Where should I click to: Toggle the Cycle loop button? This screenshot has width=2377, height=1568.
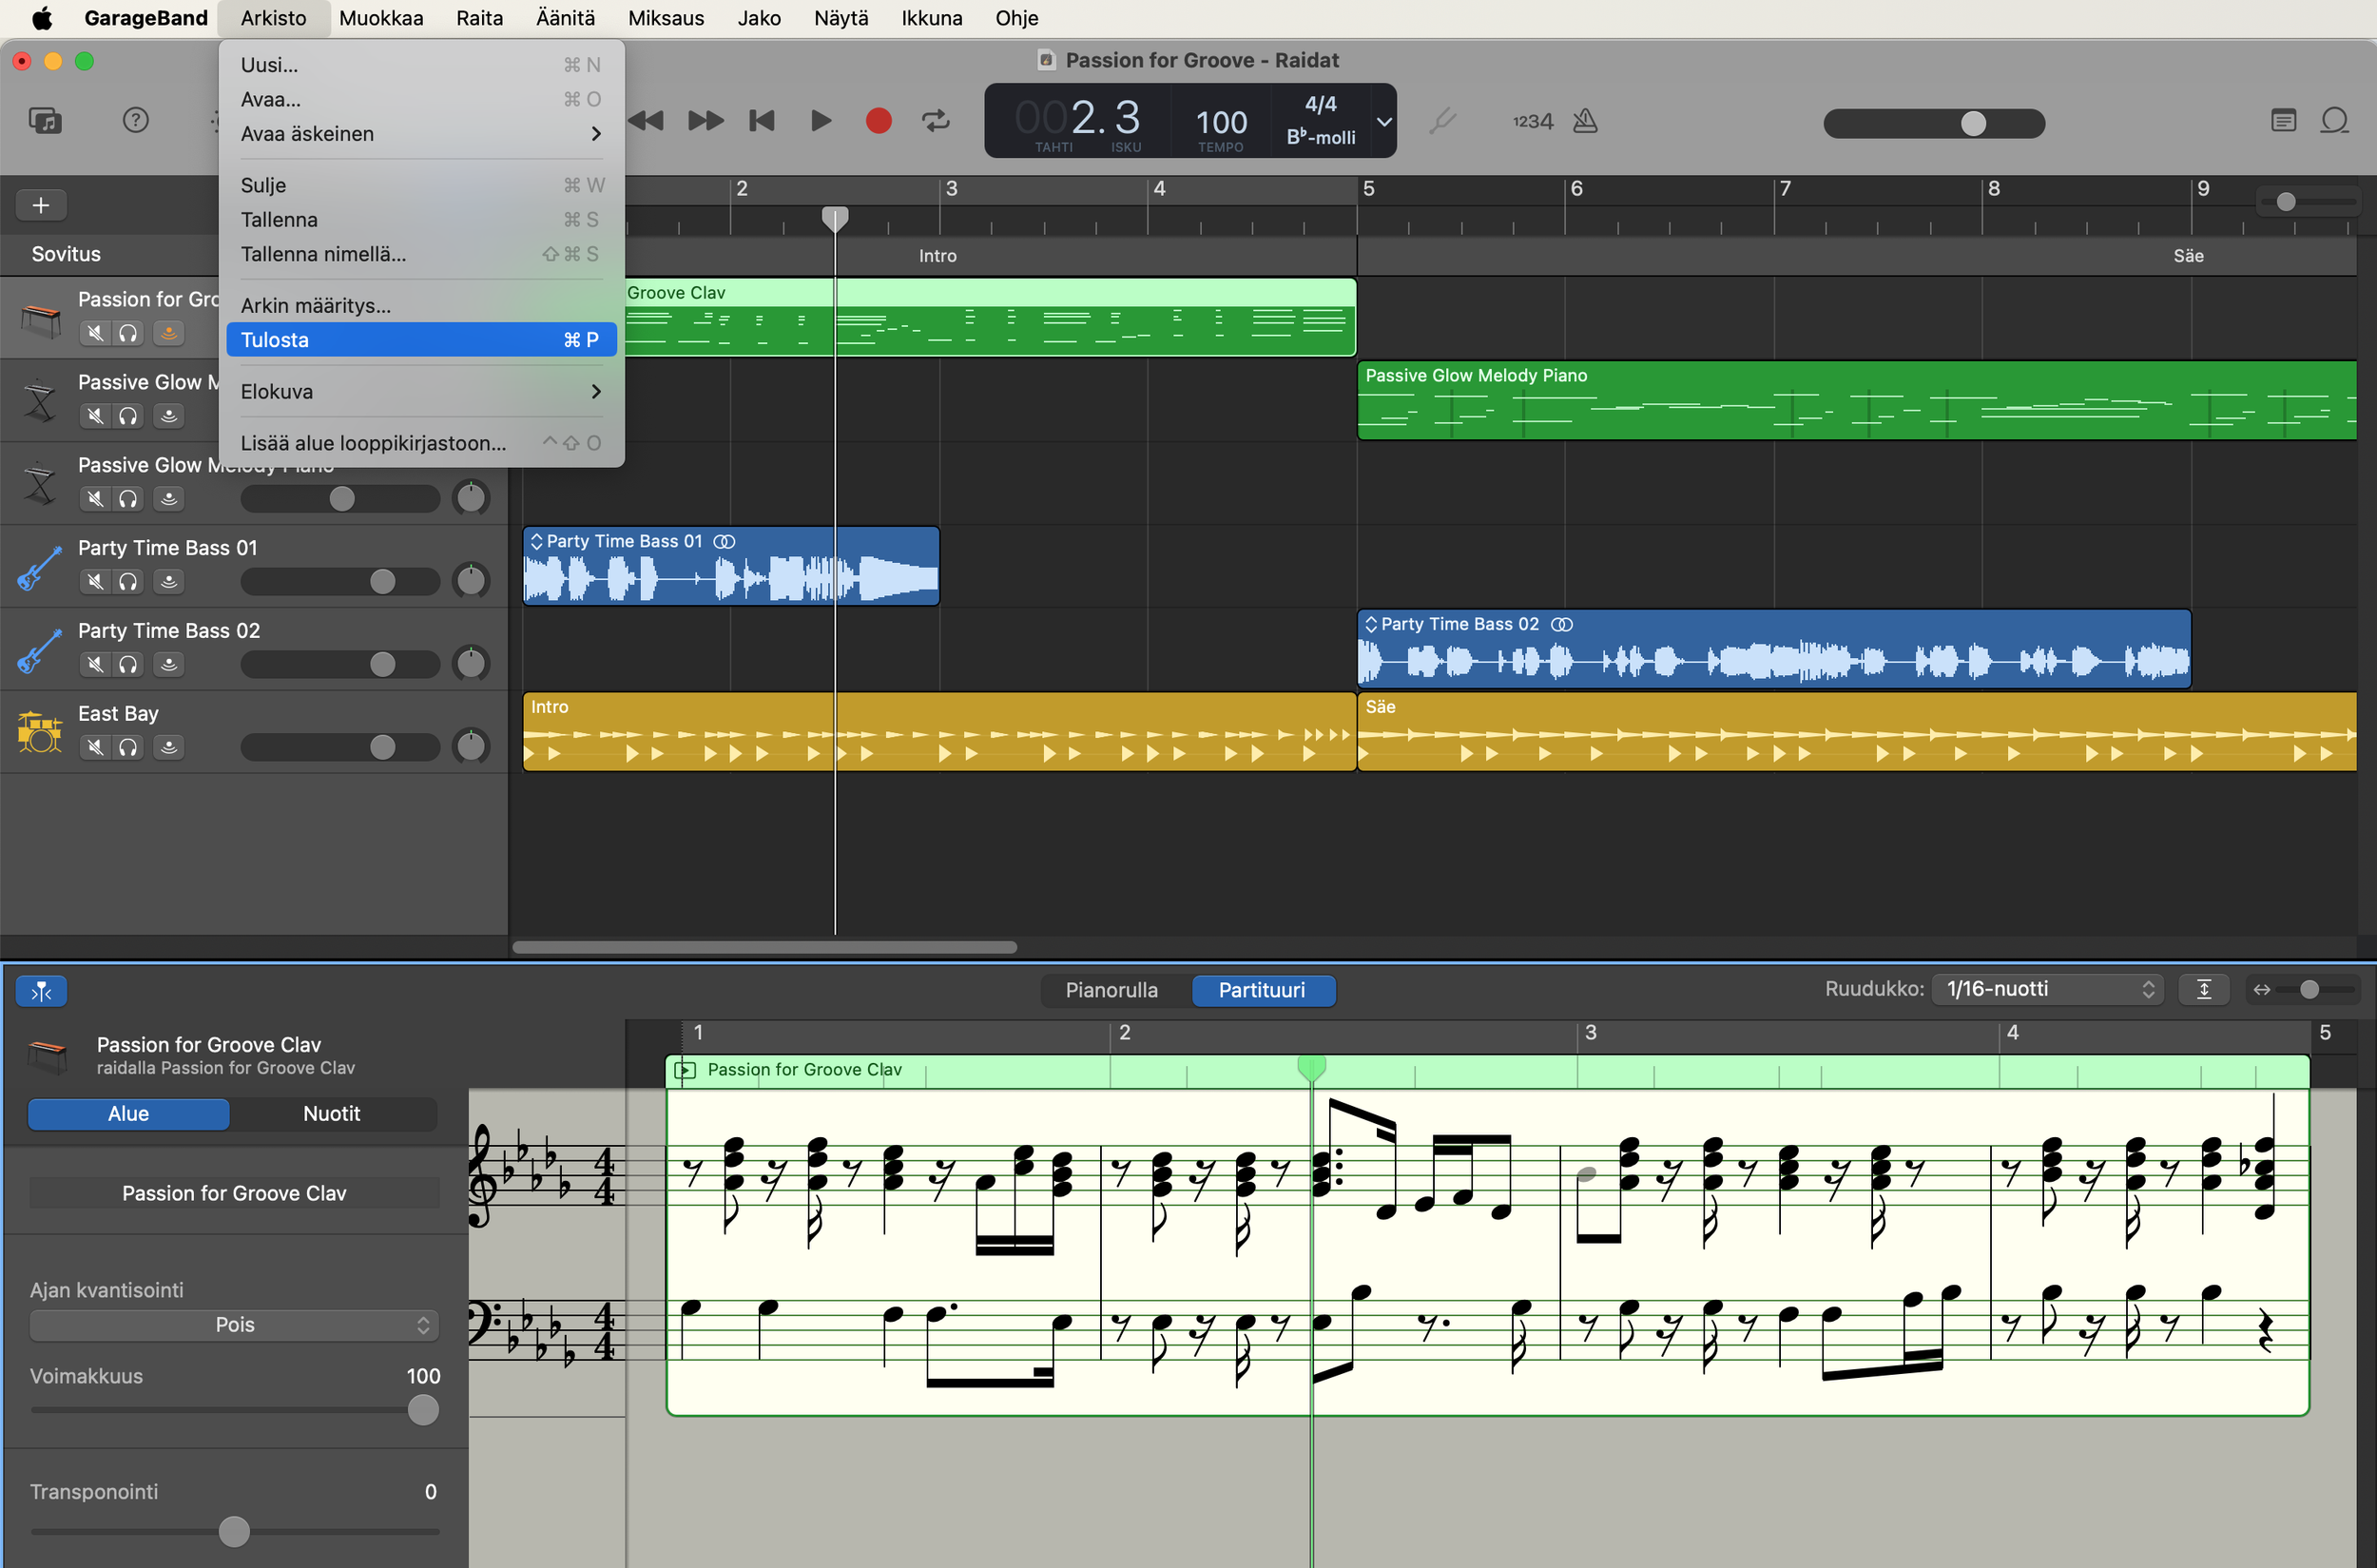[x=935, y=121]
